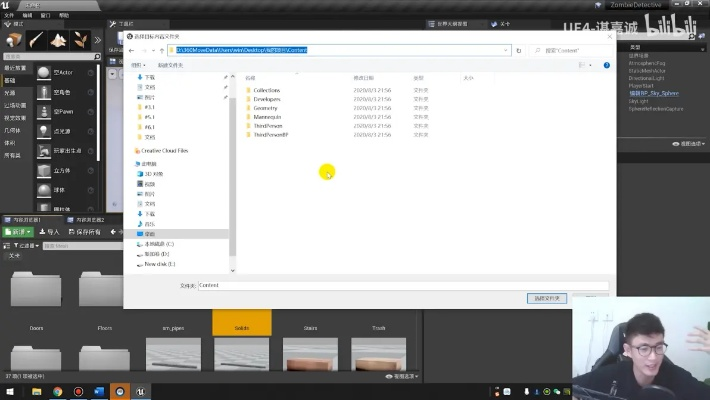
Task: Click the Select Folder button
Action: pos(547,298)
